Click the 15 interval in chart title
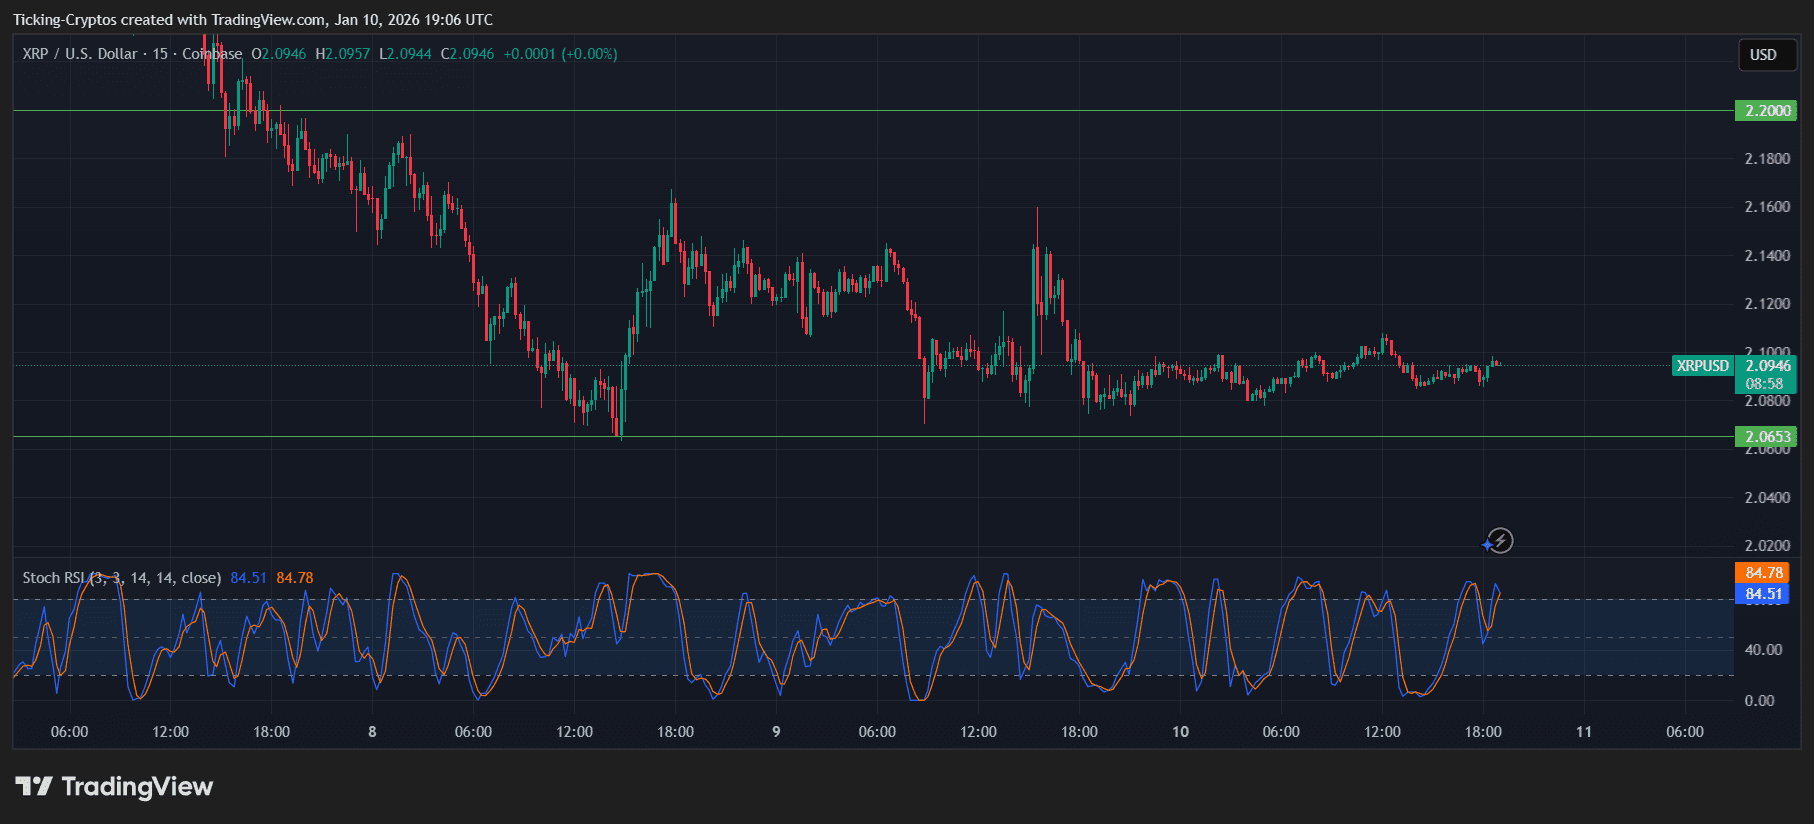 click(x=160, y=54)
